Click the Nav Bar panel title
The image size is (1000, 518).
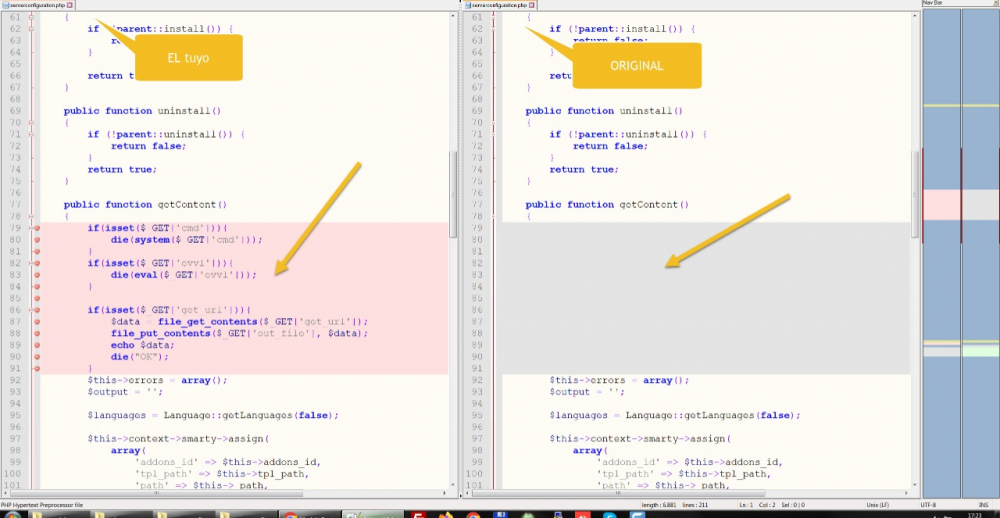point(933,3)
